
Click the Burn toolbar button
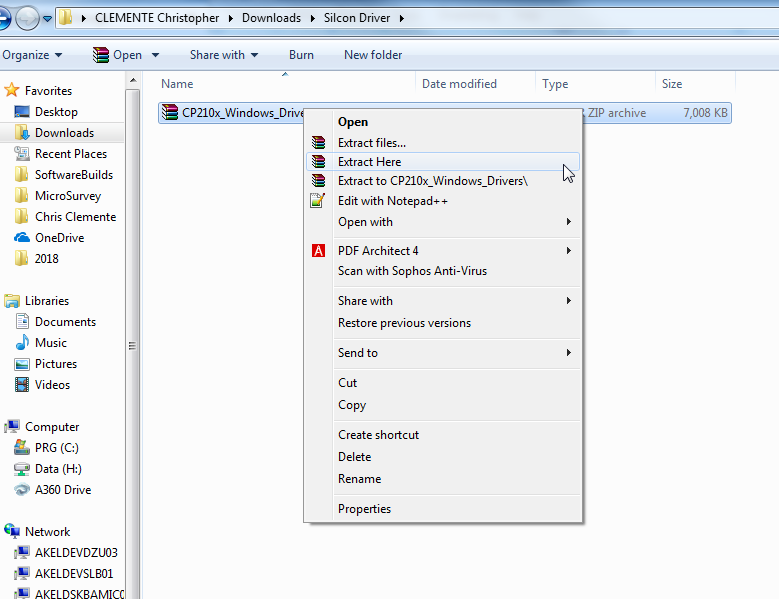[x=301, y=55]
